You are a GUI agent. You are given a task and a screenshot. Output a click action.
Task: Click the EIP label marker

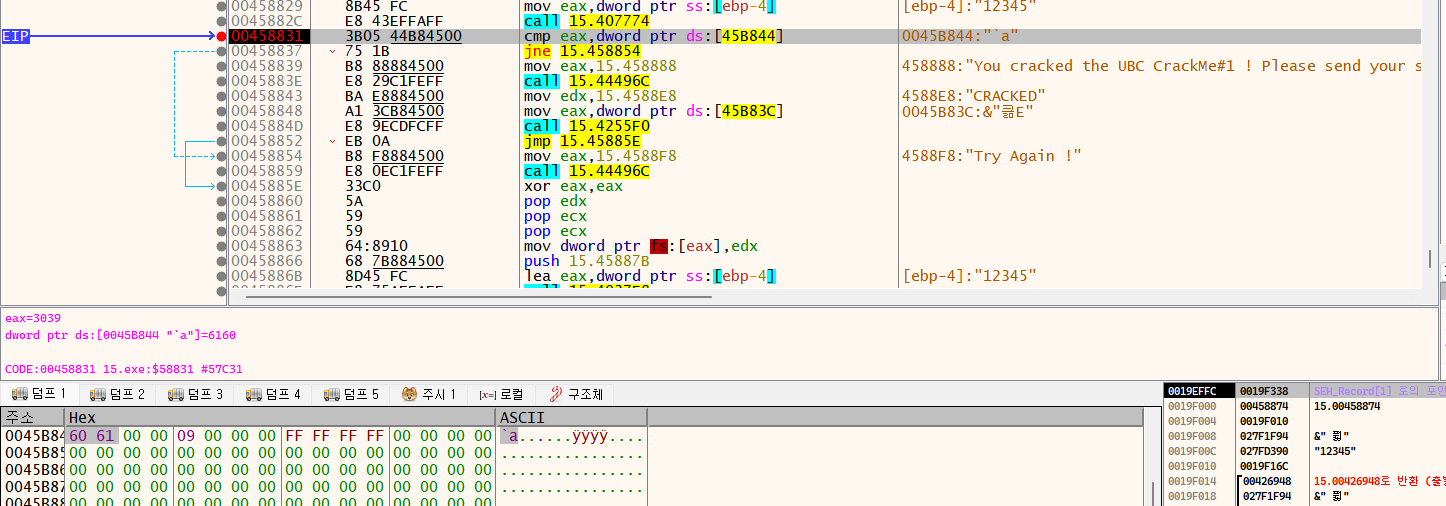tap(16, 36)
